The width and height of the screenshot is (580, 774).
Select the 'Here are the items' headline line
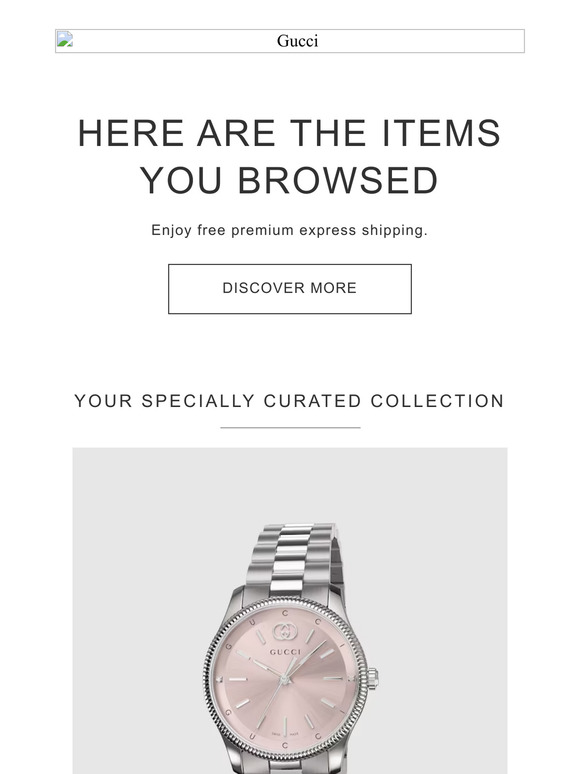[290, 133]
